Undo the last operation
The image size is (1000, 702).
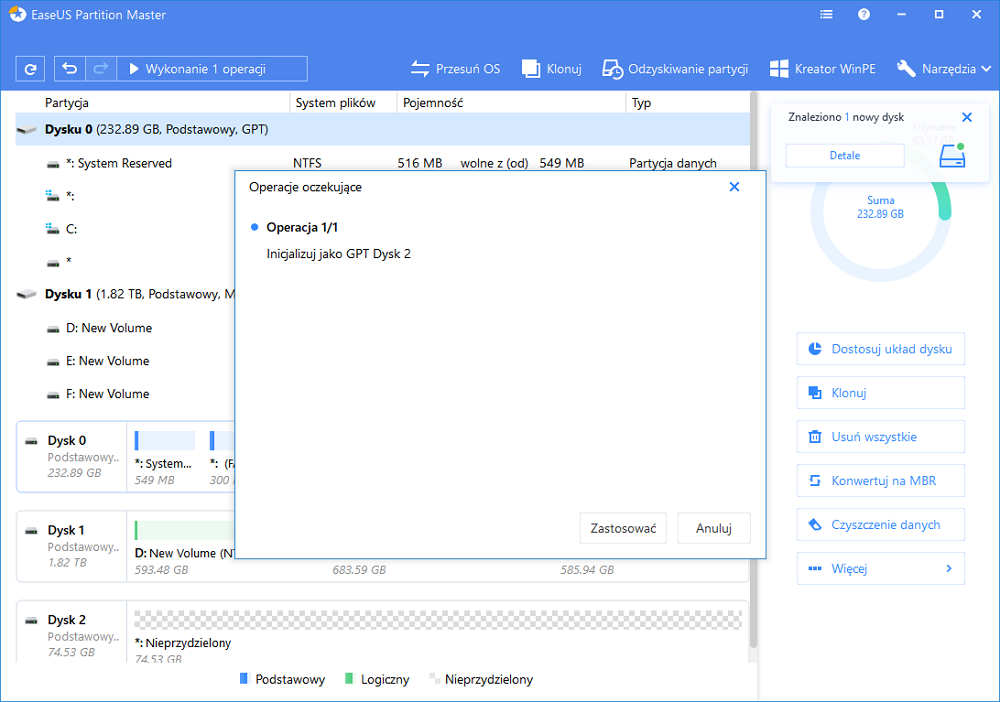(70, 69)
